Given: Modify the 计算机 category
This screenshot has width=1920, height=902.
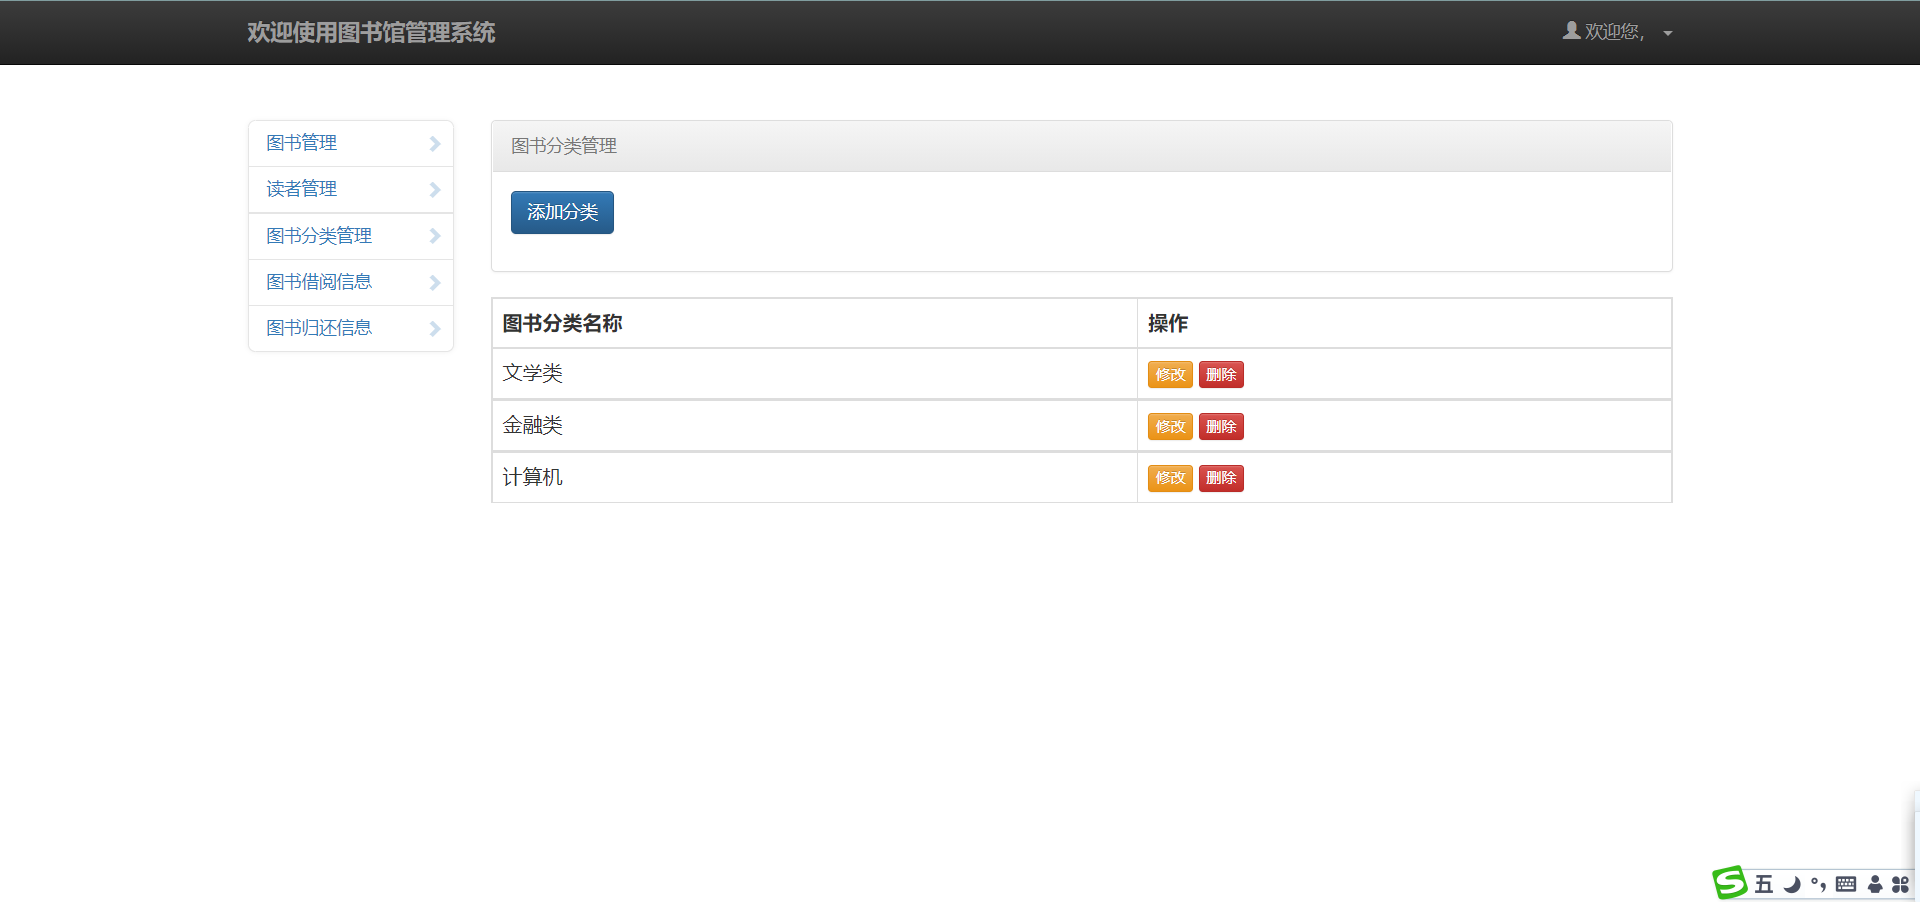Looking at the screenshot, I should pyautogui.click(x=1170, y=478).
